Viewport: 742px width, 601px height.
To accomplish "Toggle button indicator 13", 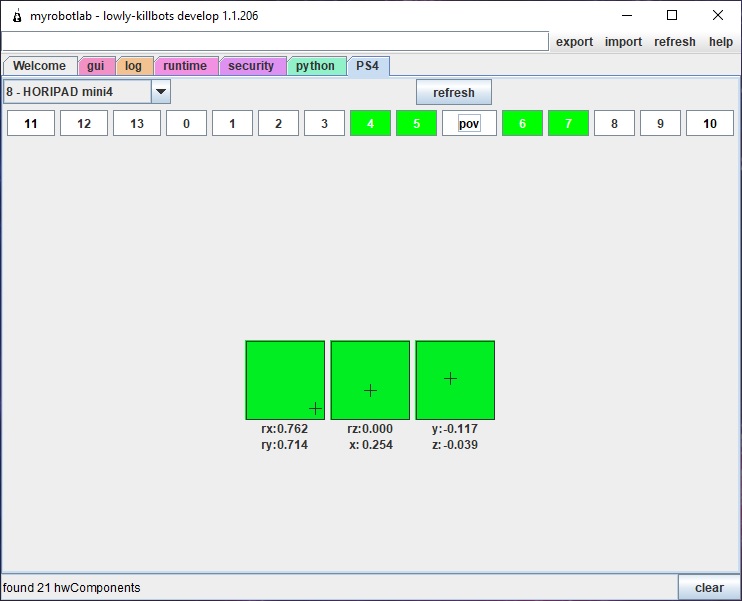I will coord(137,124).
